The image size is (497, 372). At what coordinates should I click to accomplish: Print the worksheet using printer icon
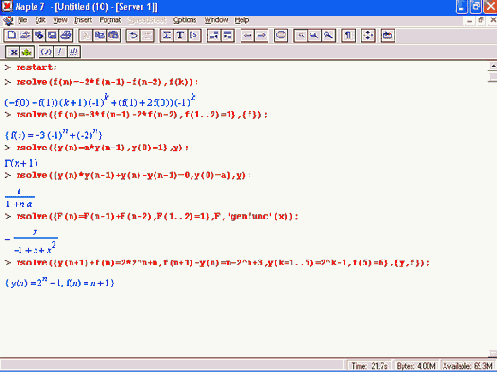(x=66, y=35)
